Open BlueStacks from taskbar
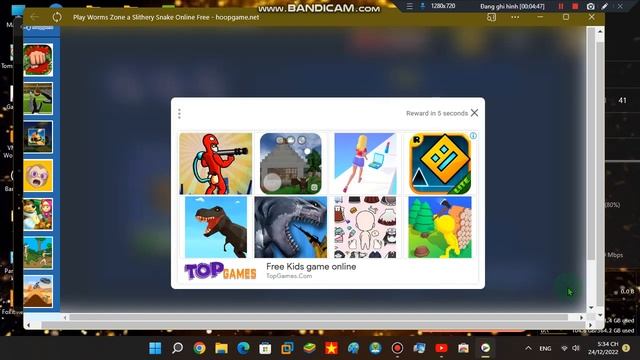Screen dimensions: 640x360 coord(309,348)
